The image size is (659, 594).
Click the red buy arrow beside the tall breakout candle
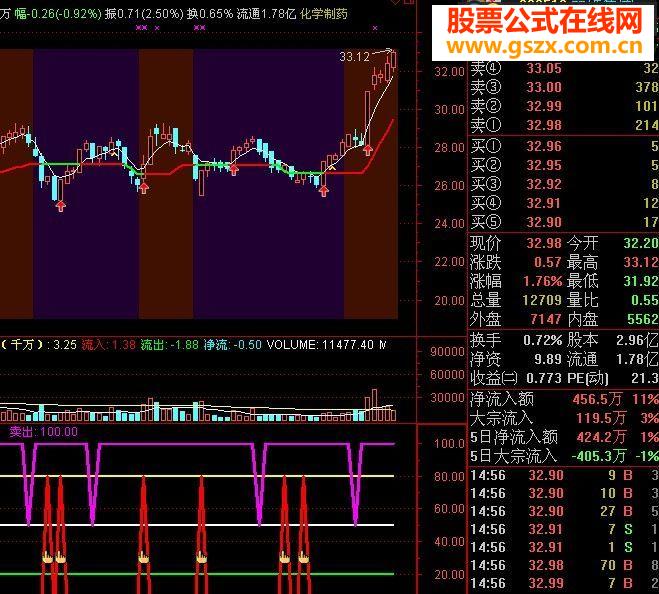point(368,149)
